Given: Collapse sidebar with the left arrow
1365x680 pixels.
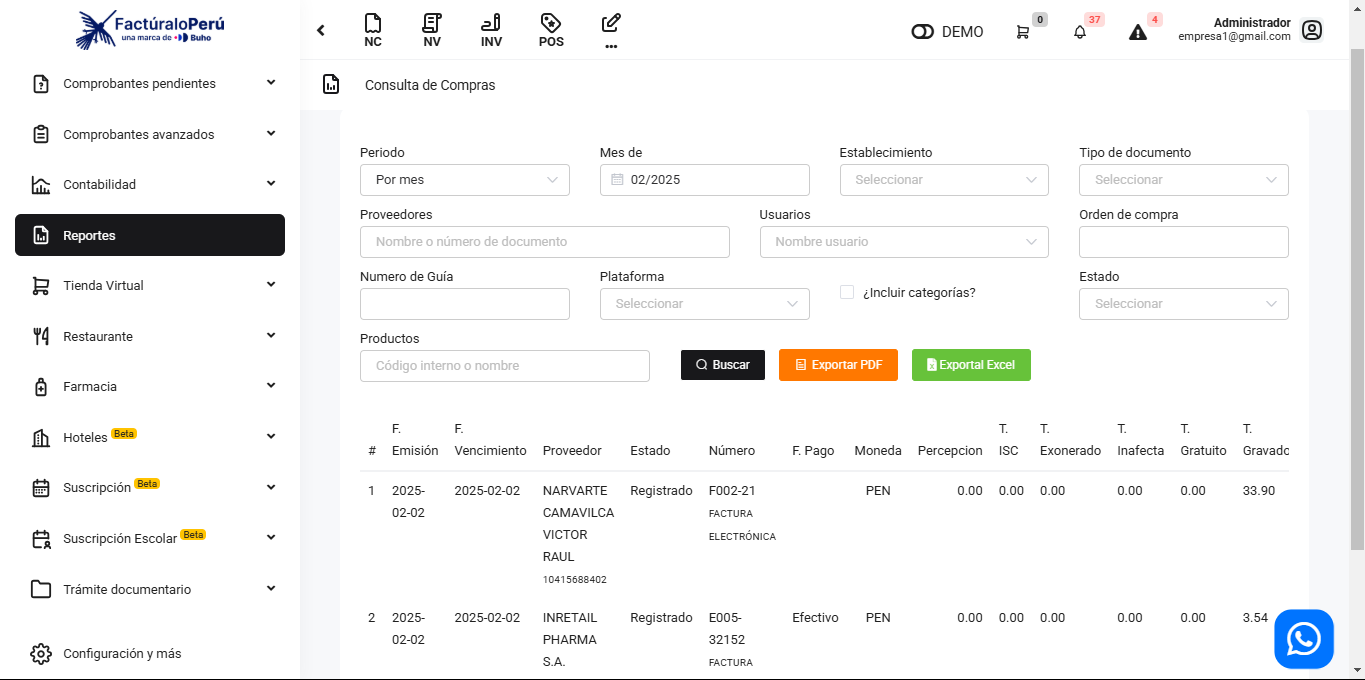Looking at the screenshot, I should click(321, 30).
